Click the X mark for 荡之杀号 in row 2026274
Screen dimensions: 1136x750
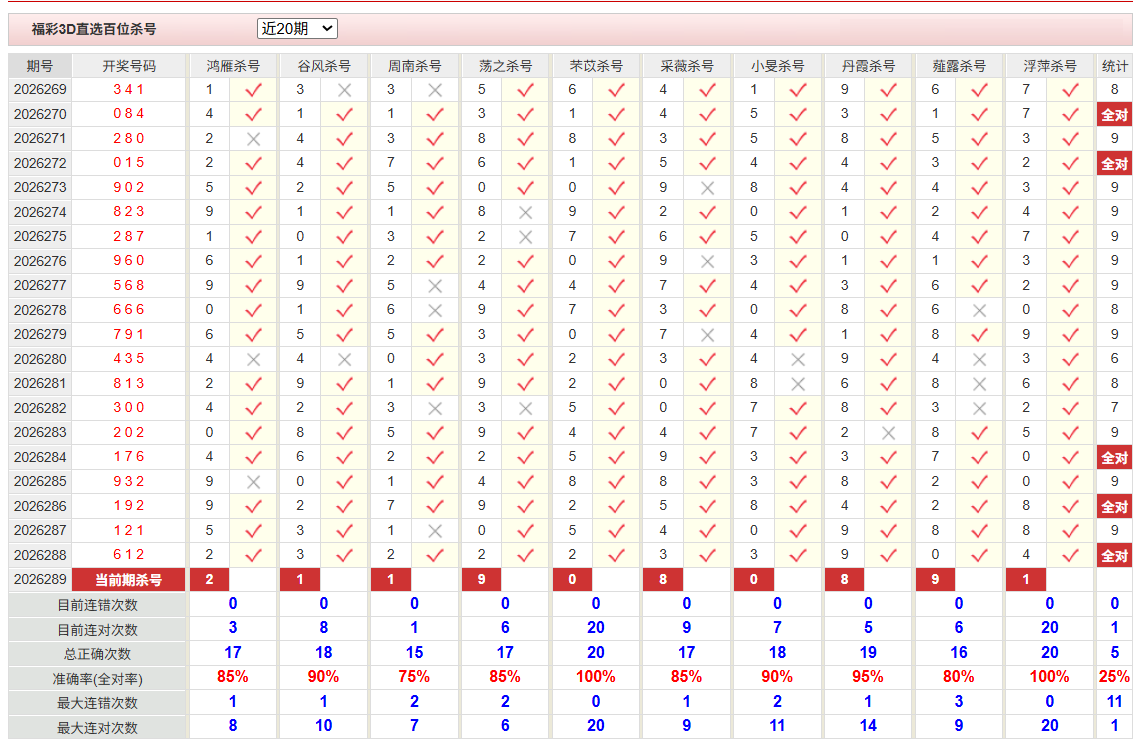526,212
